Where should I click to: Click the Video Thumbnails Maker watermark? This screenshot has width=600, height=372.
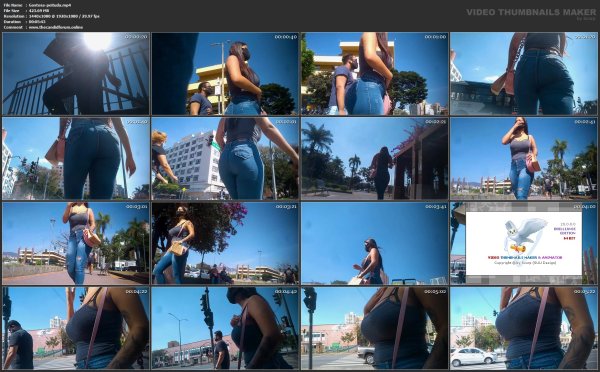tap(531, 13)
